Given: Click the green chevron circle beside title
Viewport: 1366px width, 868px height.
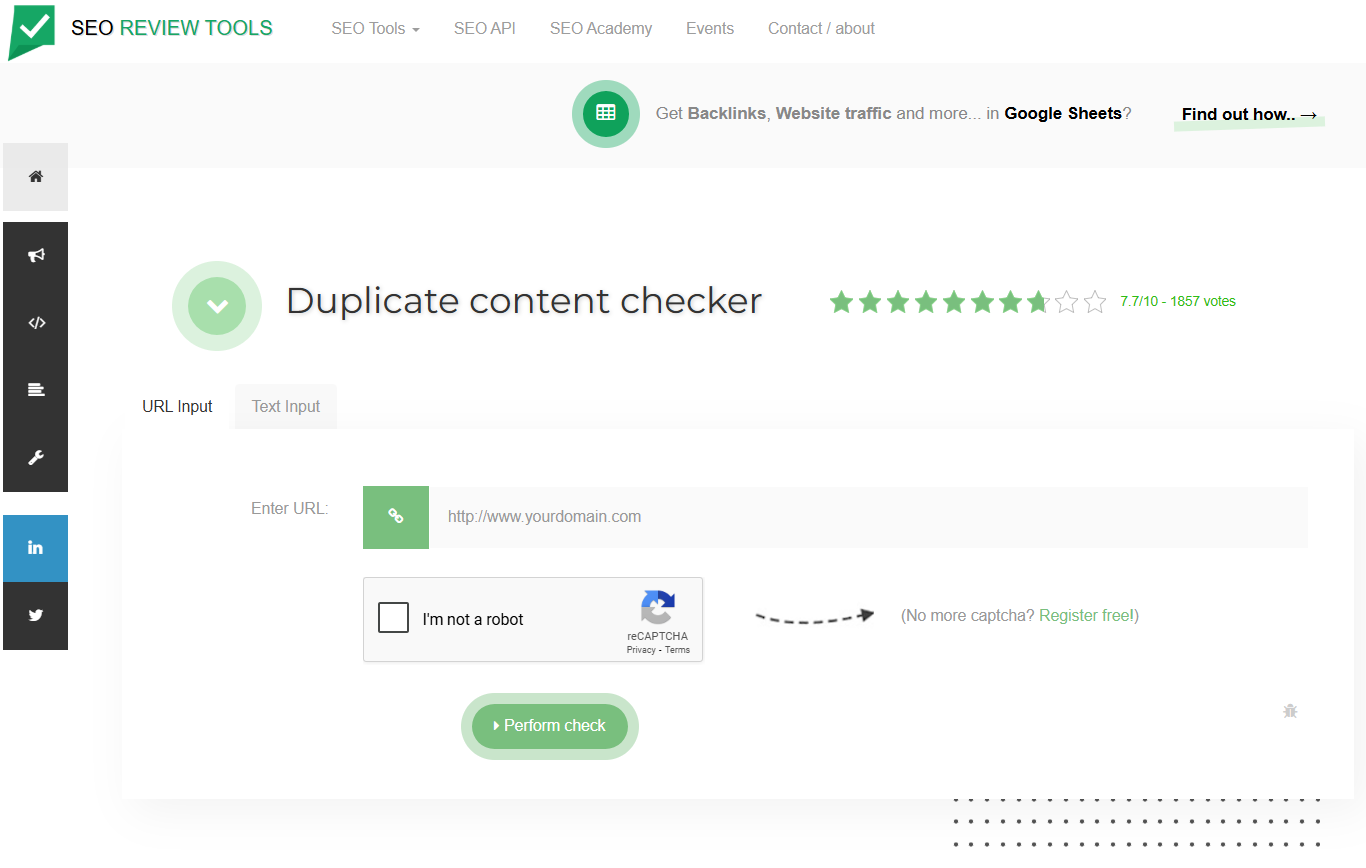Looking at the screenshot, I should pyautogui.click(x=217, y=306).
